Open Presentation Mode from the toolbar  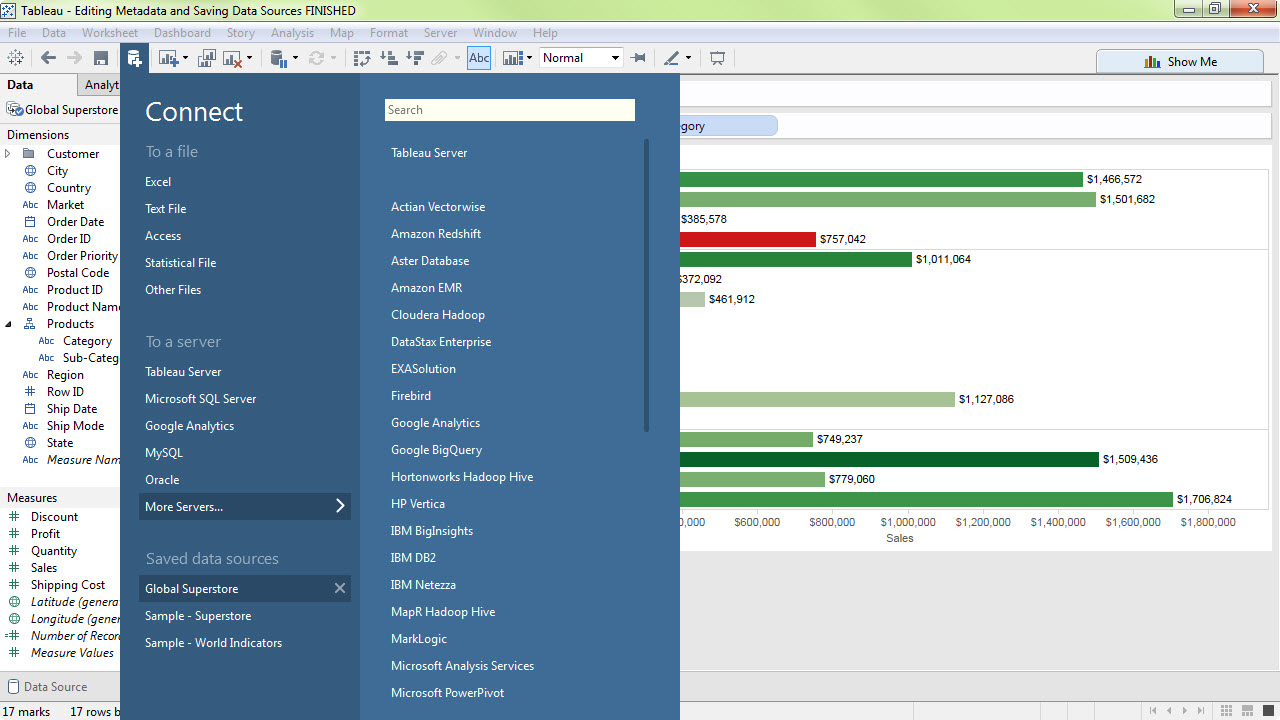[717, 58]
